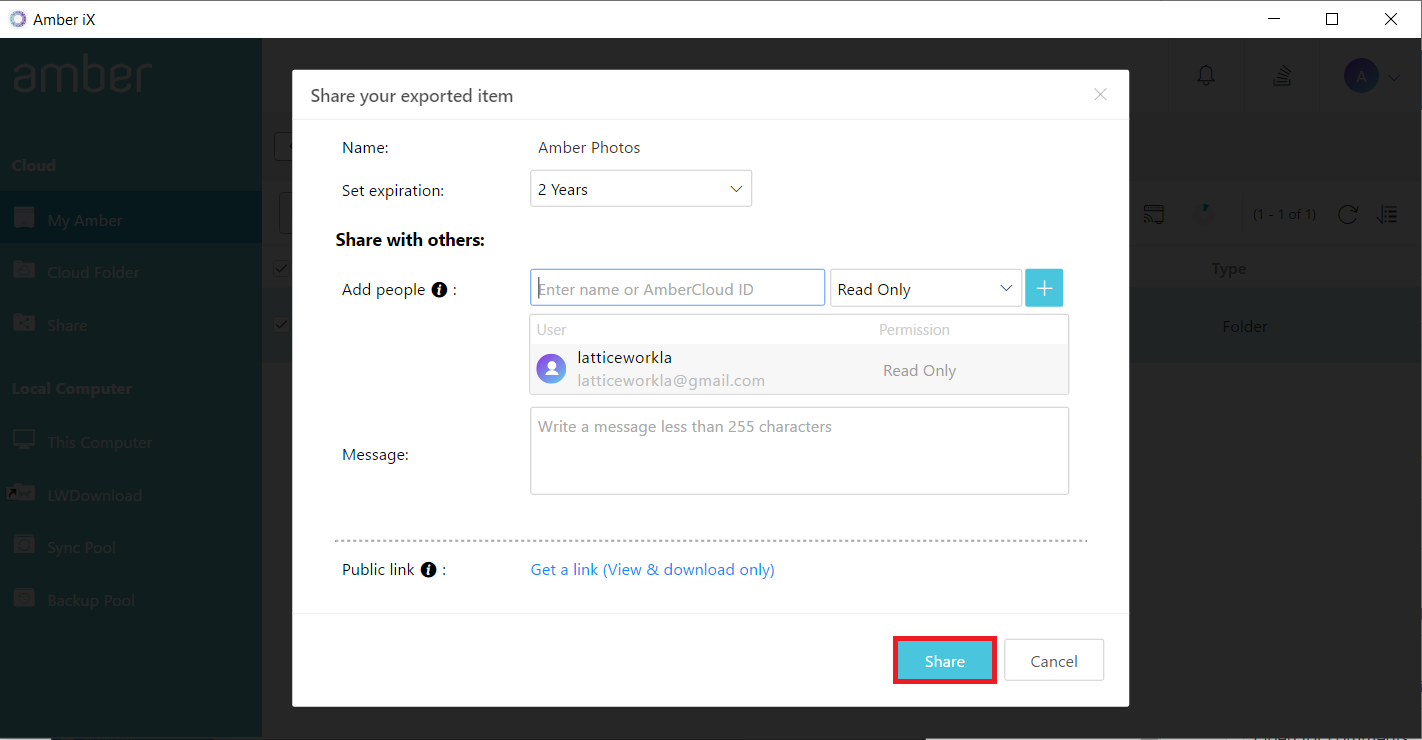Screen dimensions: 1422x740
Task: Open the user account avatar menu
Action: [x=1361, y=76]
